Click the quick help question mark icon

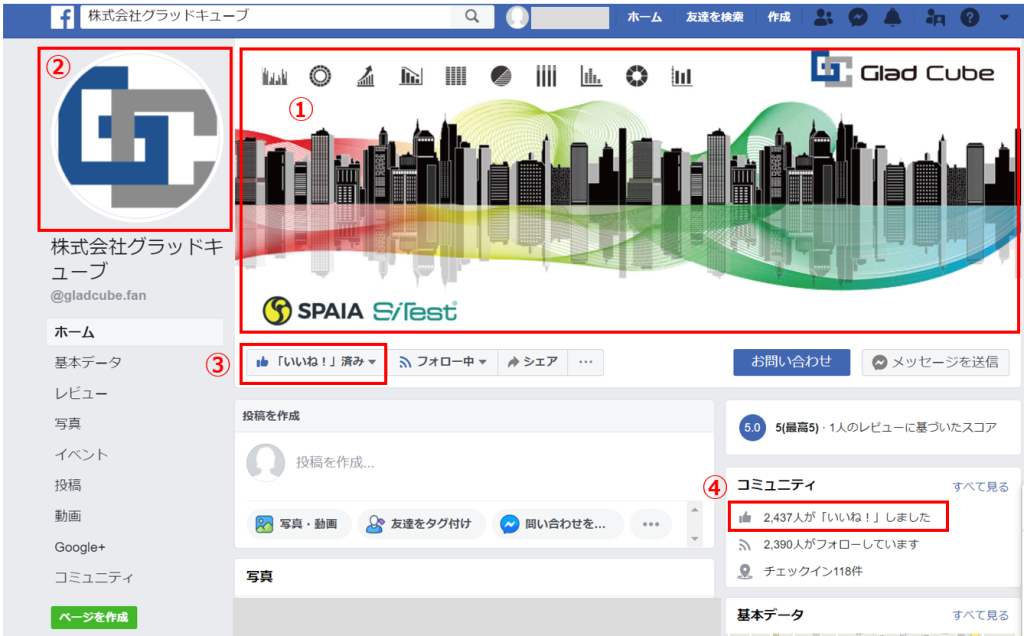970,17
